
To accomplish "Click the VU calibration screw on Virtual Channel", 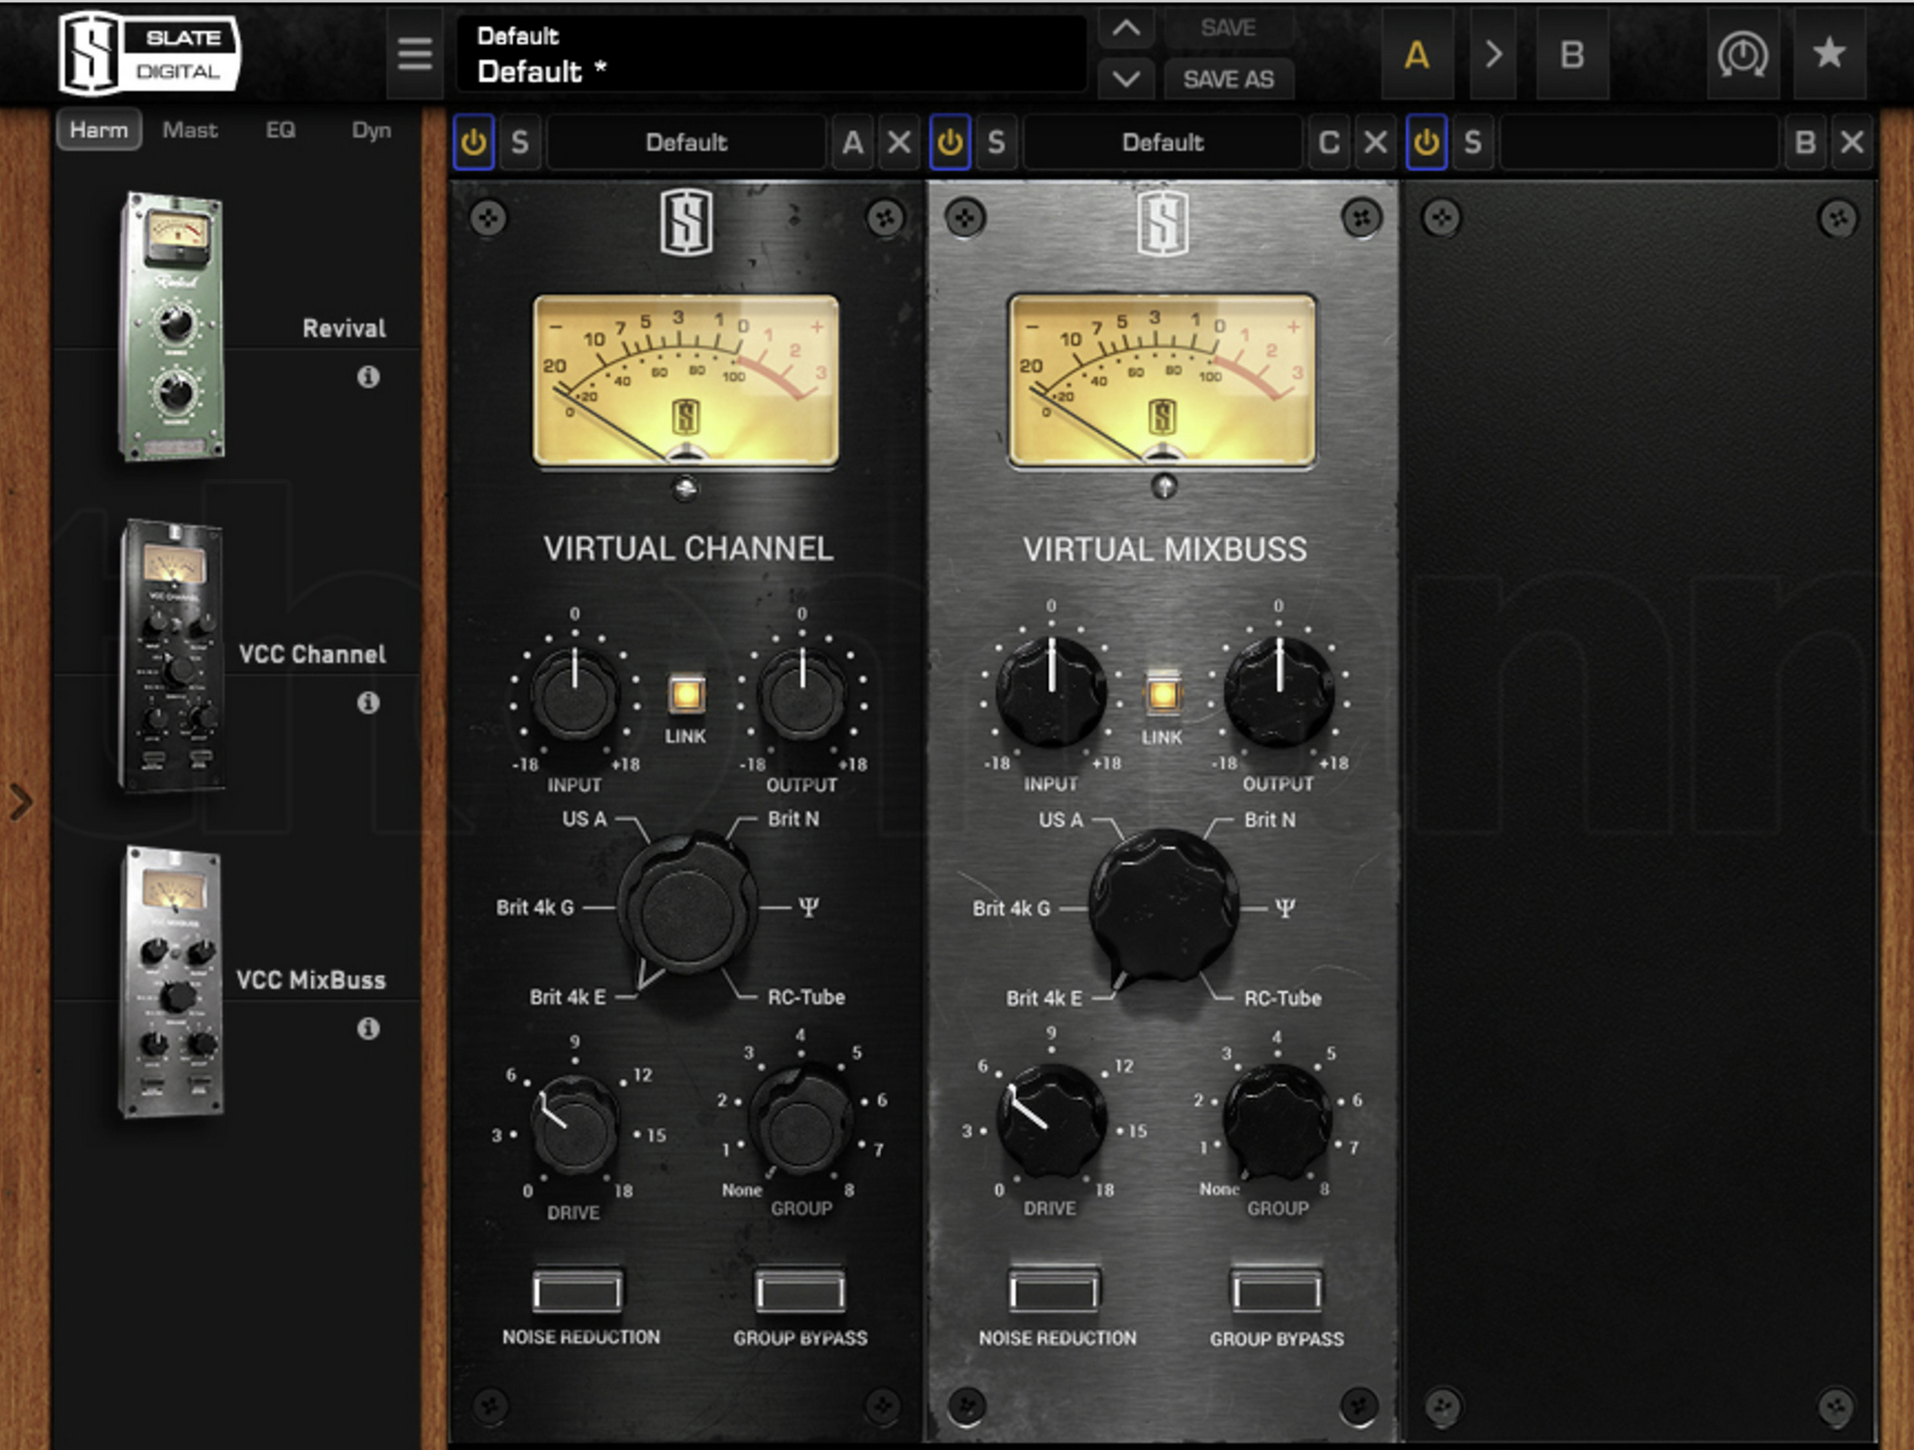I will coord(686,489).
